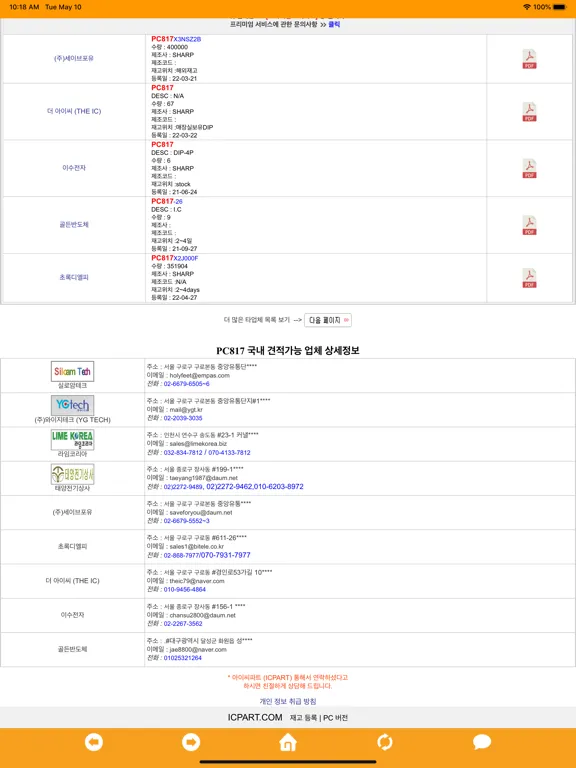
Task: Open PDF icon in THE IC stock row
Action: pyautogui.click(x=529, y=112)
